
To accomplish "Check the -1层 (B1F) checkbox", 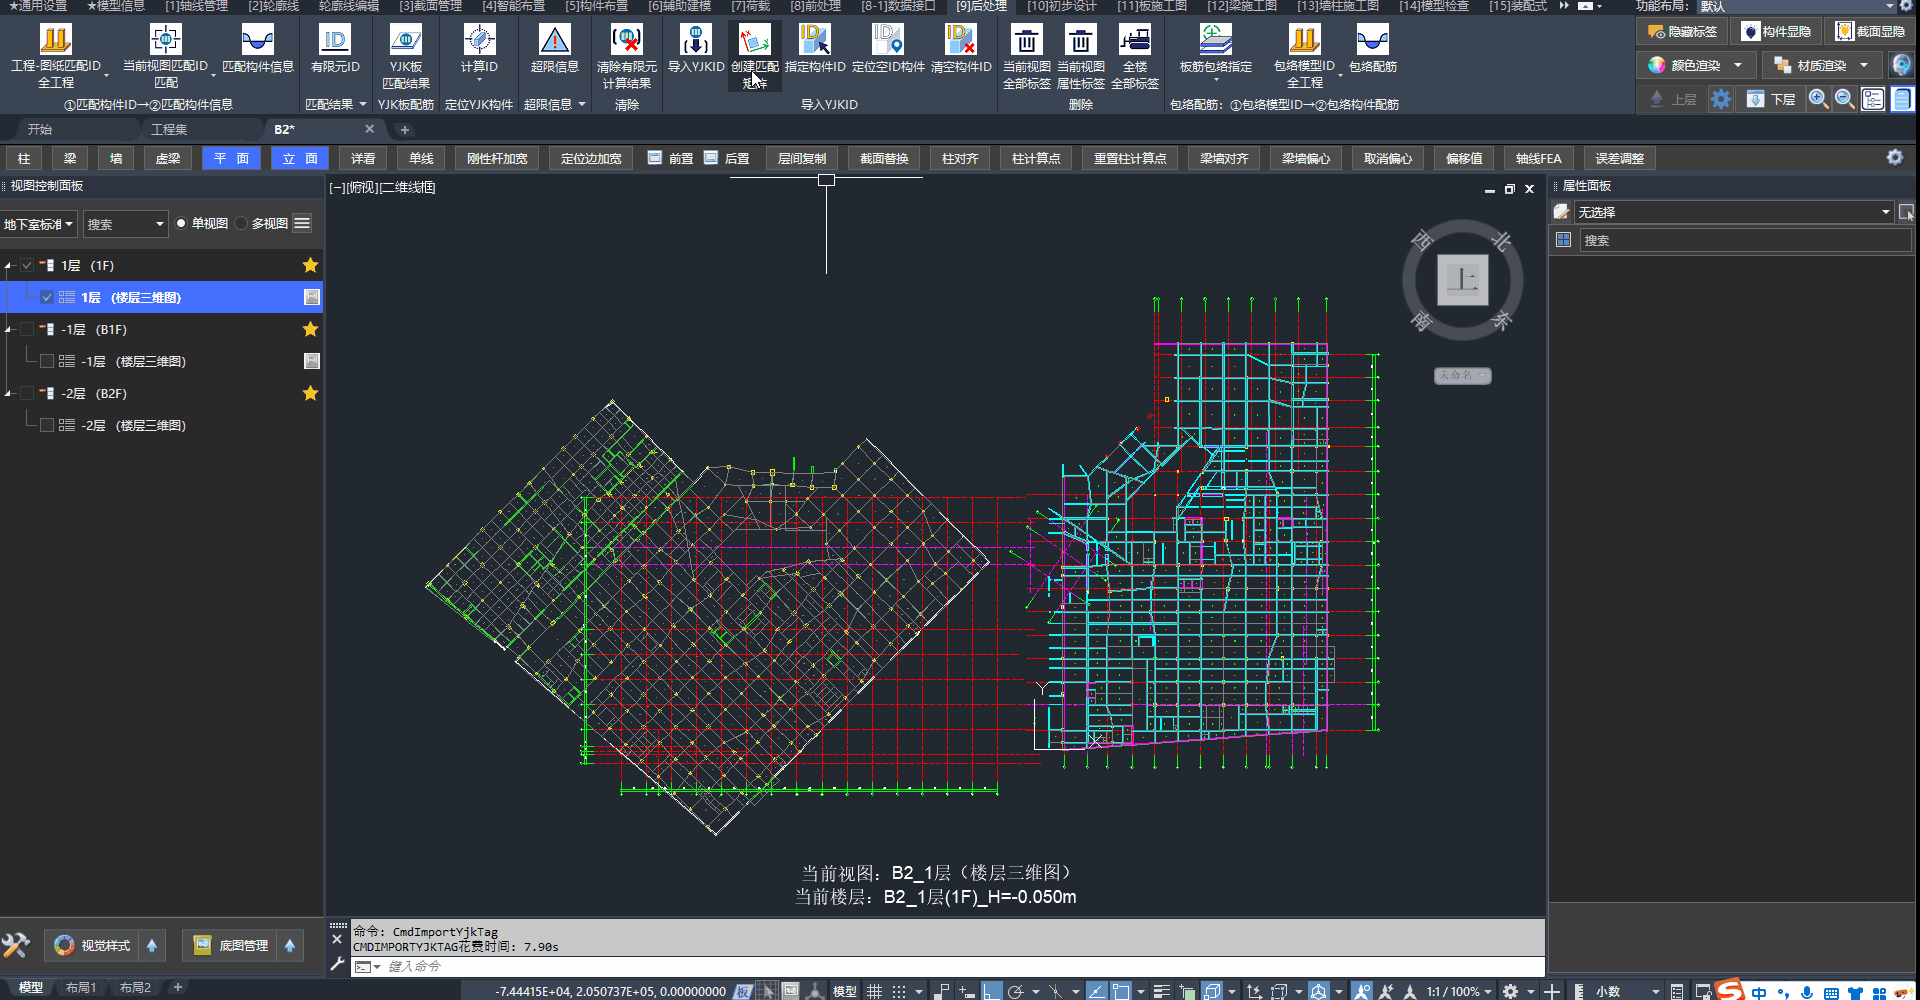I will pos(27,330).
